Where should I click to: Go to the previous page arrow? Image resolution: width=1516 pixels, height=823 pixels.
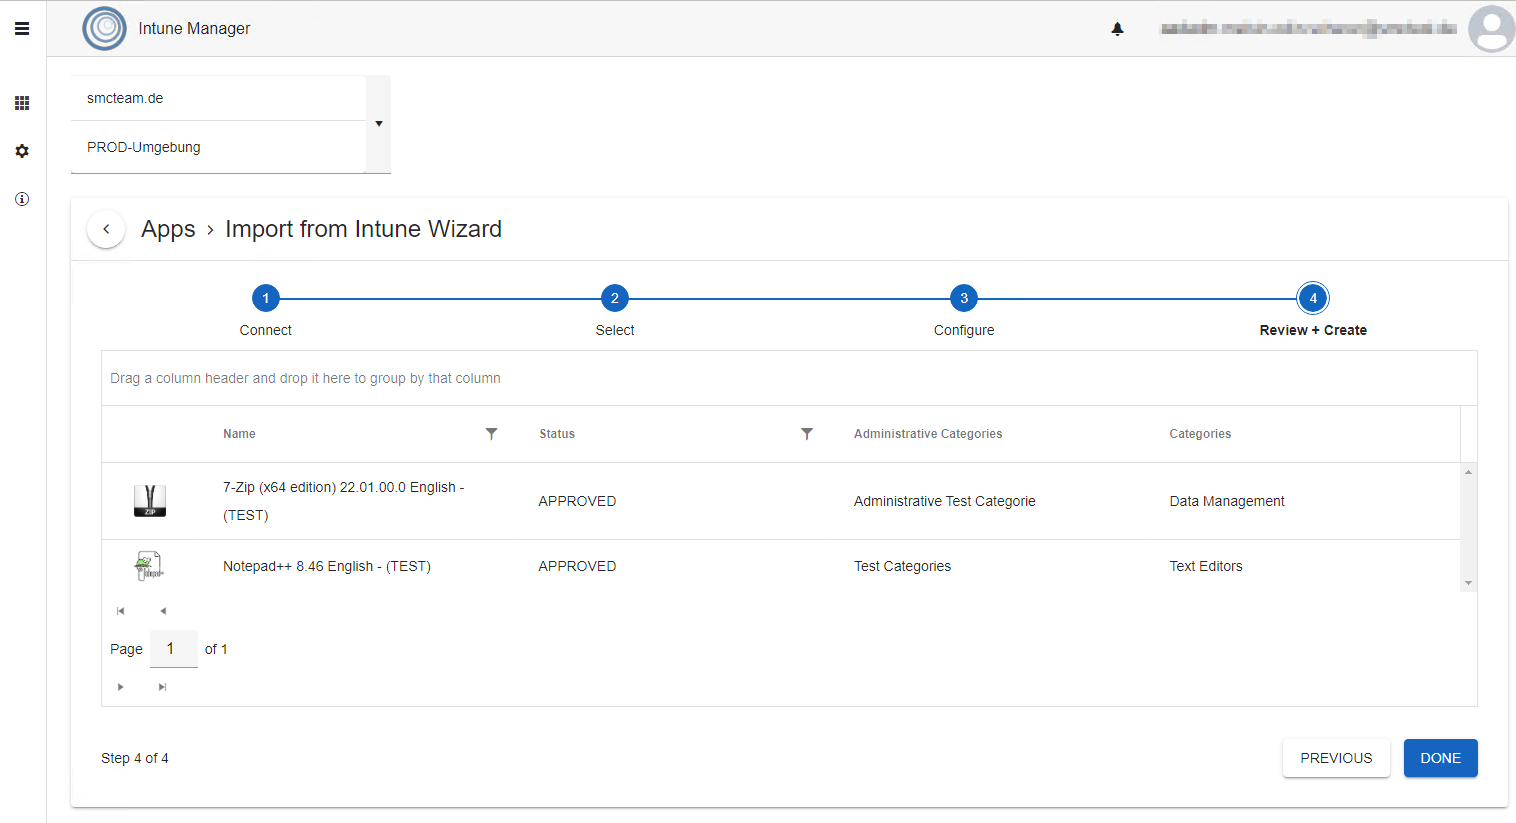[x=163, y=611]
